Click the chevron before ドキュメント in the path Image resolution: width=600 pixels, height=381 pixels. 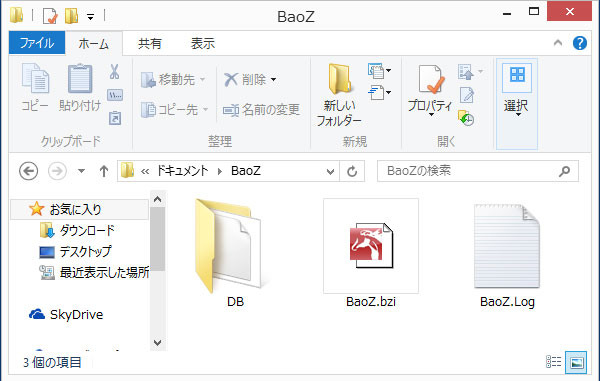tap(145, 171)
